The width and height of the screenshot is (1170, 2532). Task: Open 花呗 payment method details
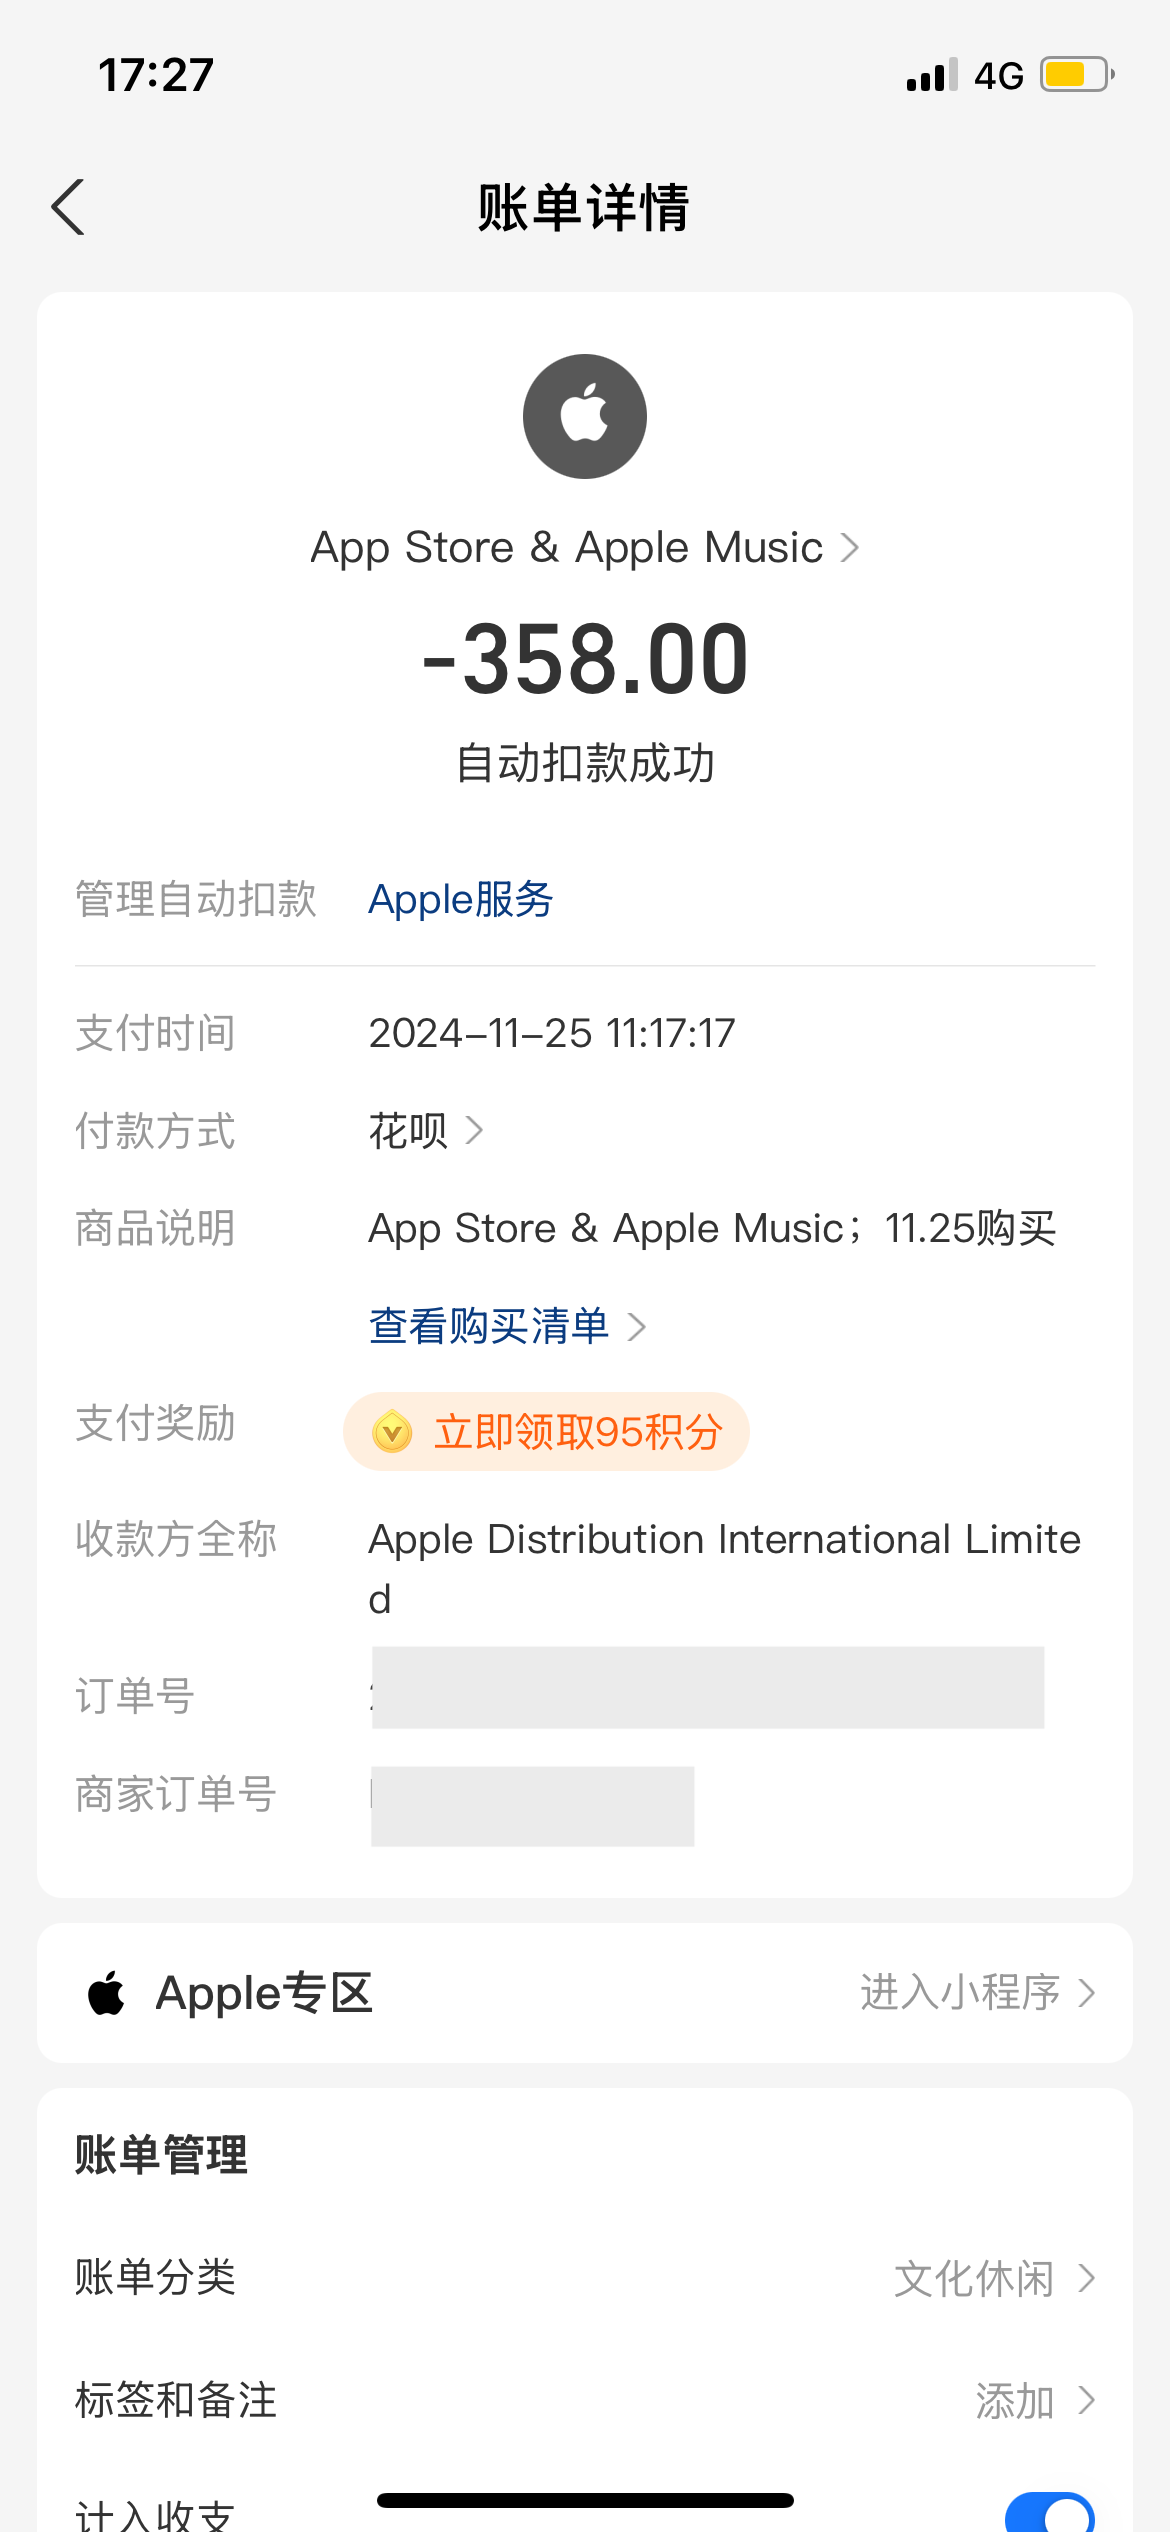(x=426, y=1131)
